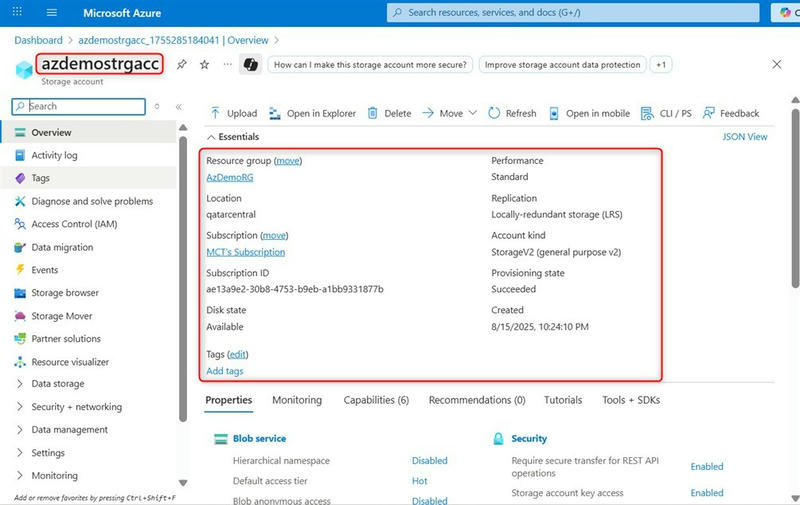Click the Delete trash button
Image resolution: width=800 pixels, height=505 pixels.
pos(389,113)
